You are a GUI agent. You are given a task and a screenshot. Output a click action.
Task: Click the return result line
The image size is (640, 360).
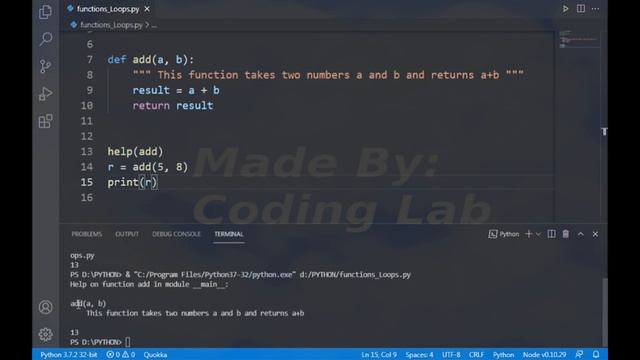(x=173, y=106)
